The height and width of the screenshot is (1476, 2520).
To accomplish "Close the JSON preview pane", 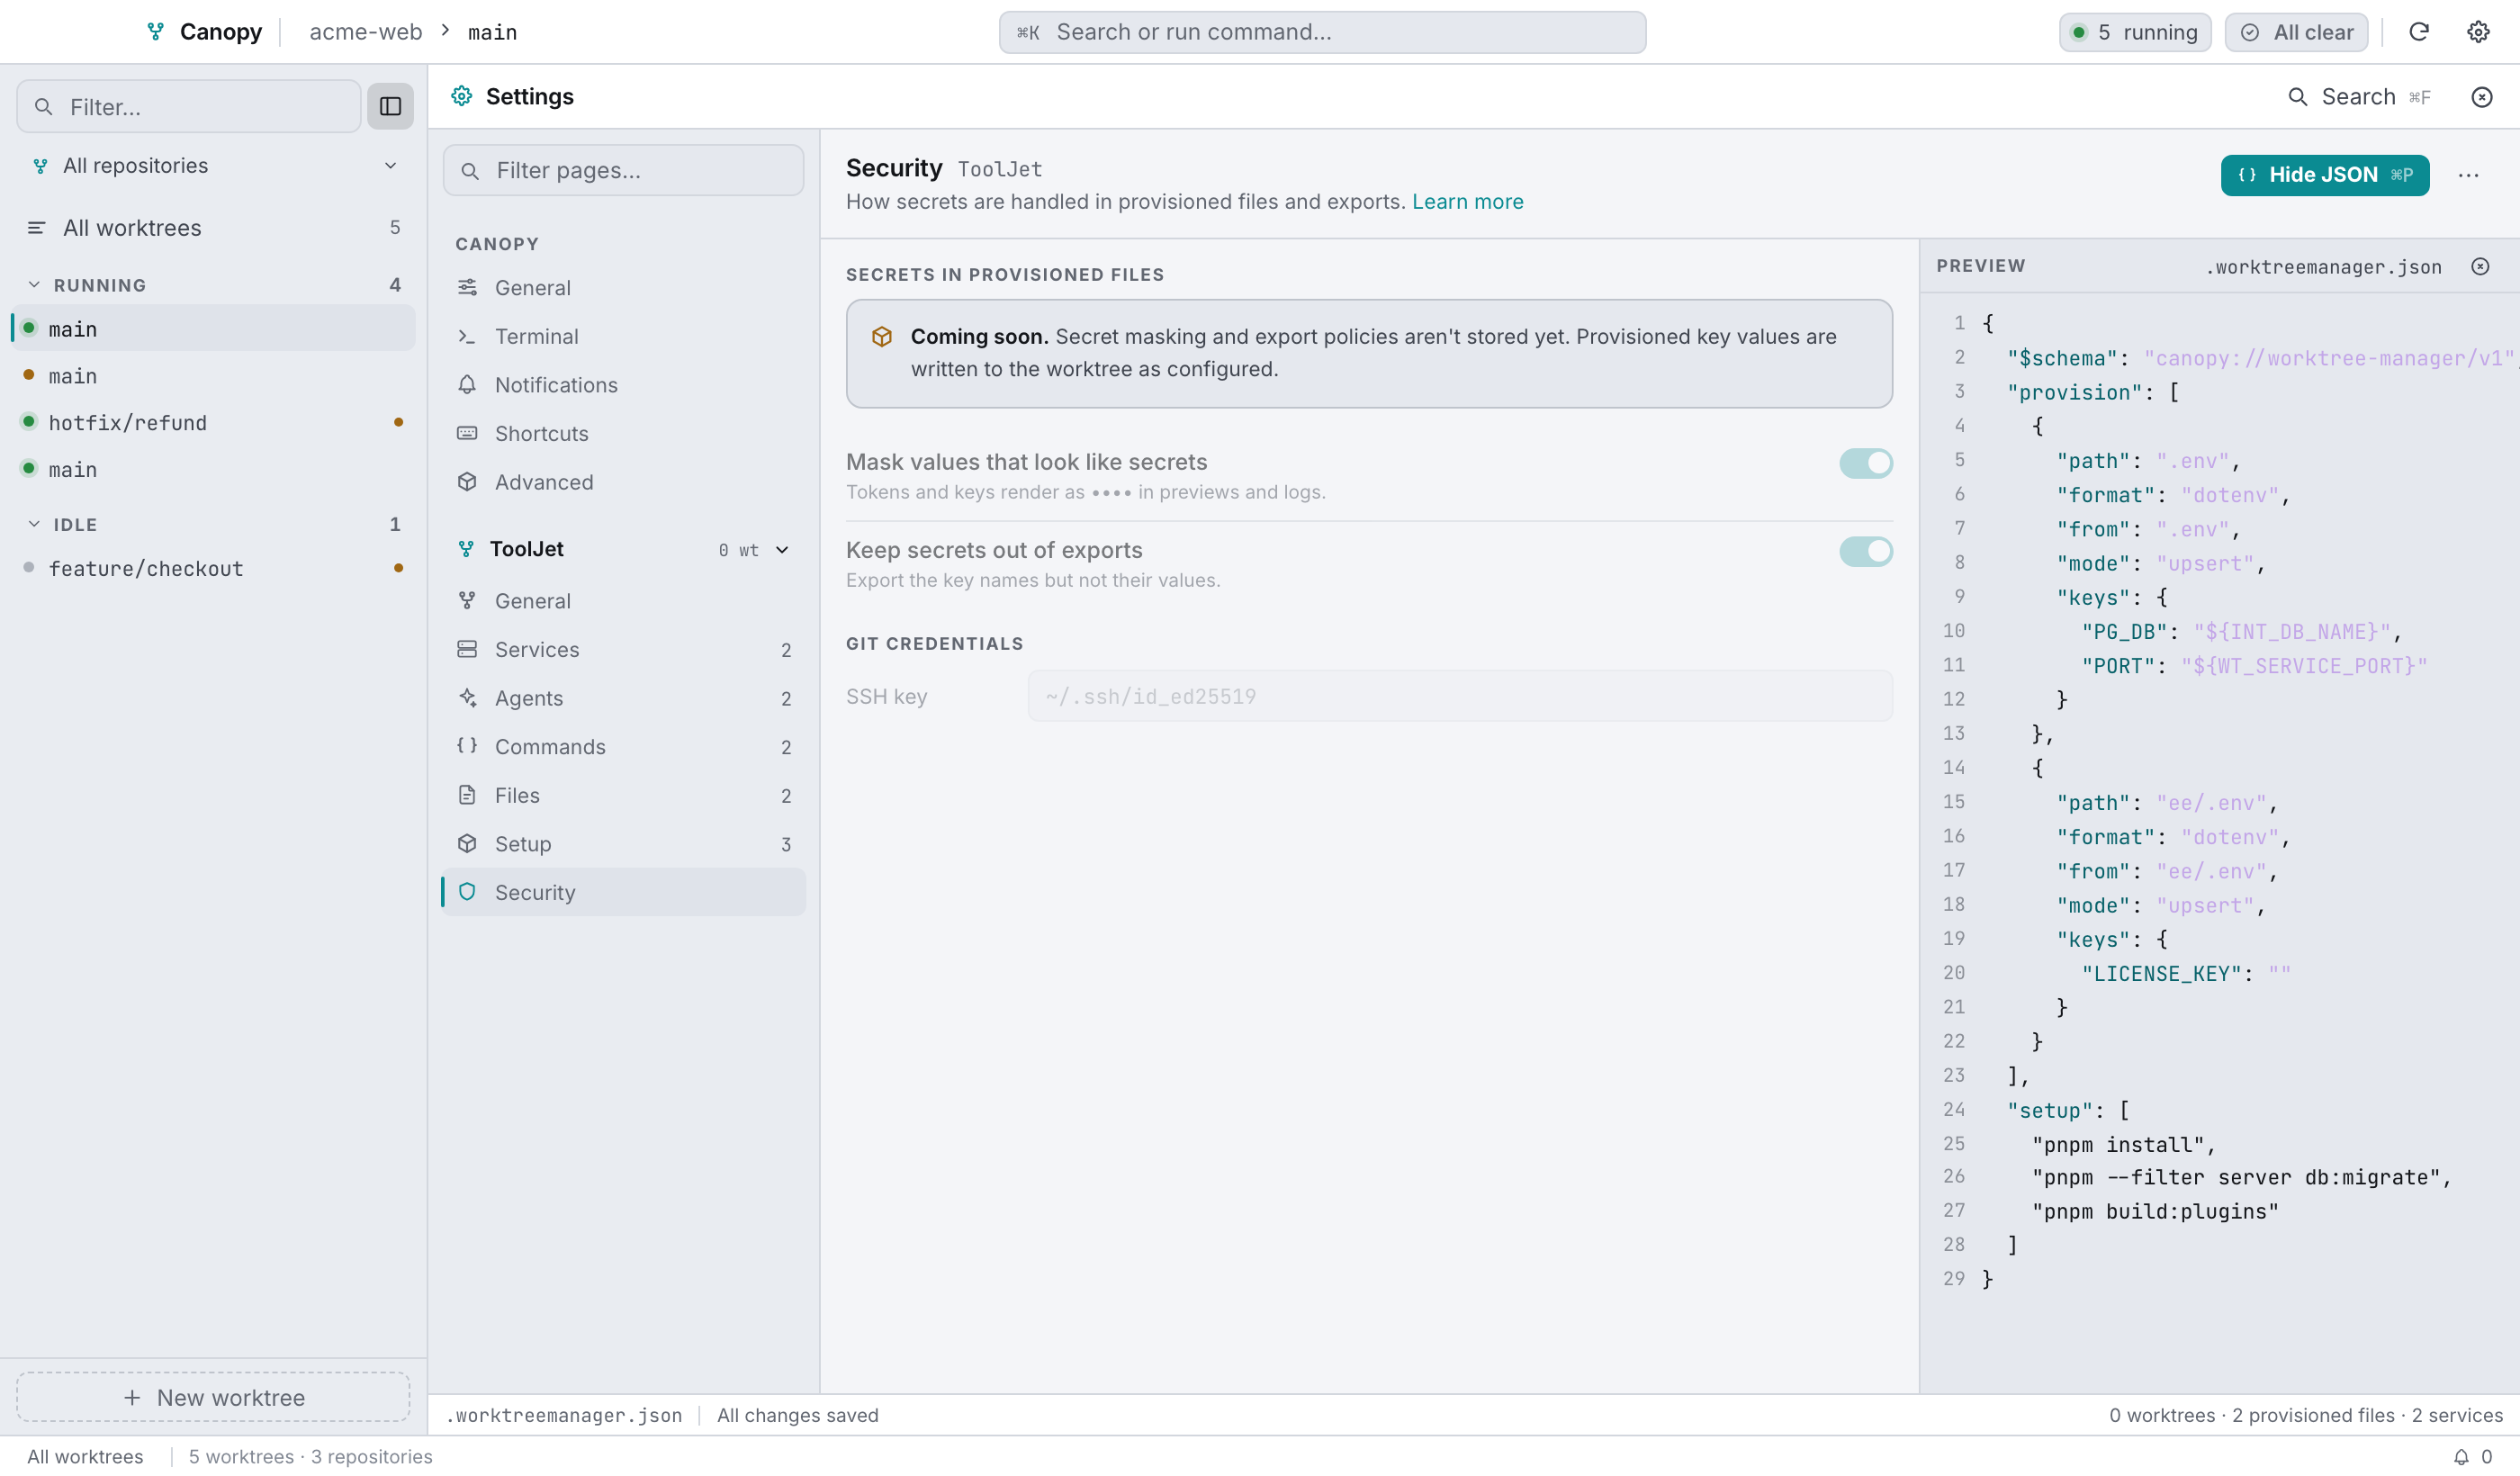I will pos(2480,266).
